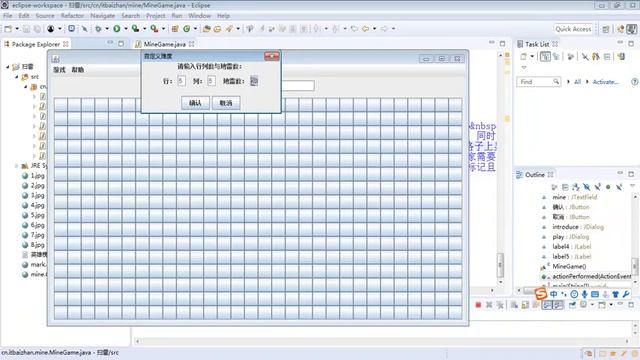Screen dimensions: 640x360
Task: Toggle Console scroll lock icon
Action: click(x=525, y=305)
